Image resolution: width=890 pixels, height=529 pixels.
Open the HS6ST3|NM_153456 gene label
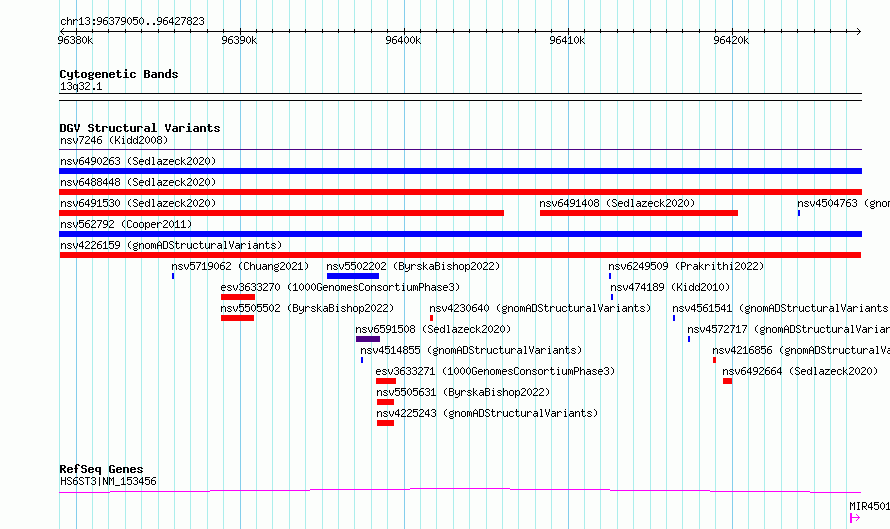click(x=108, y=481)
